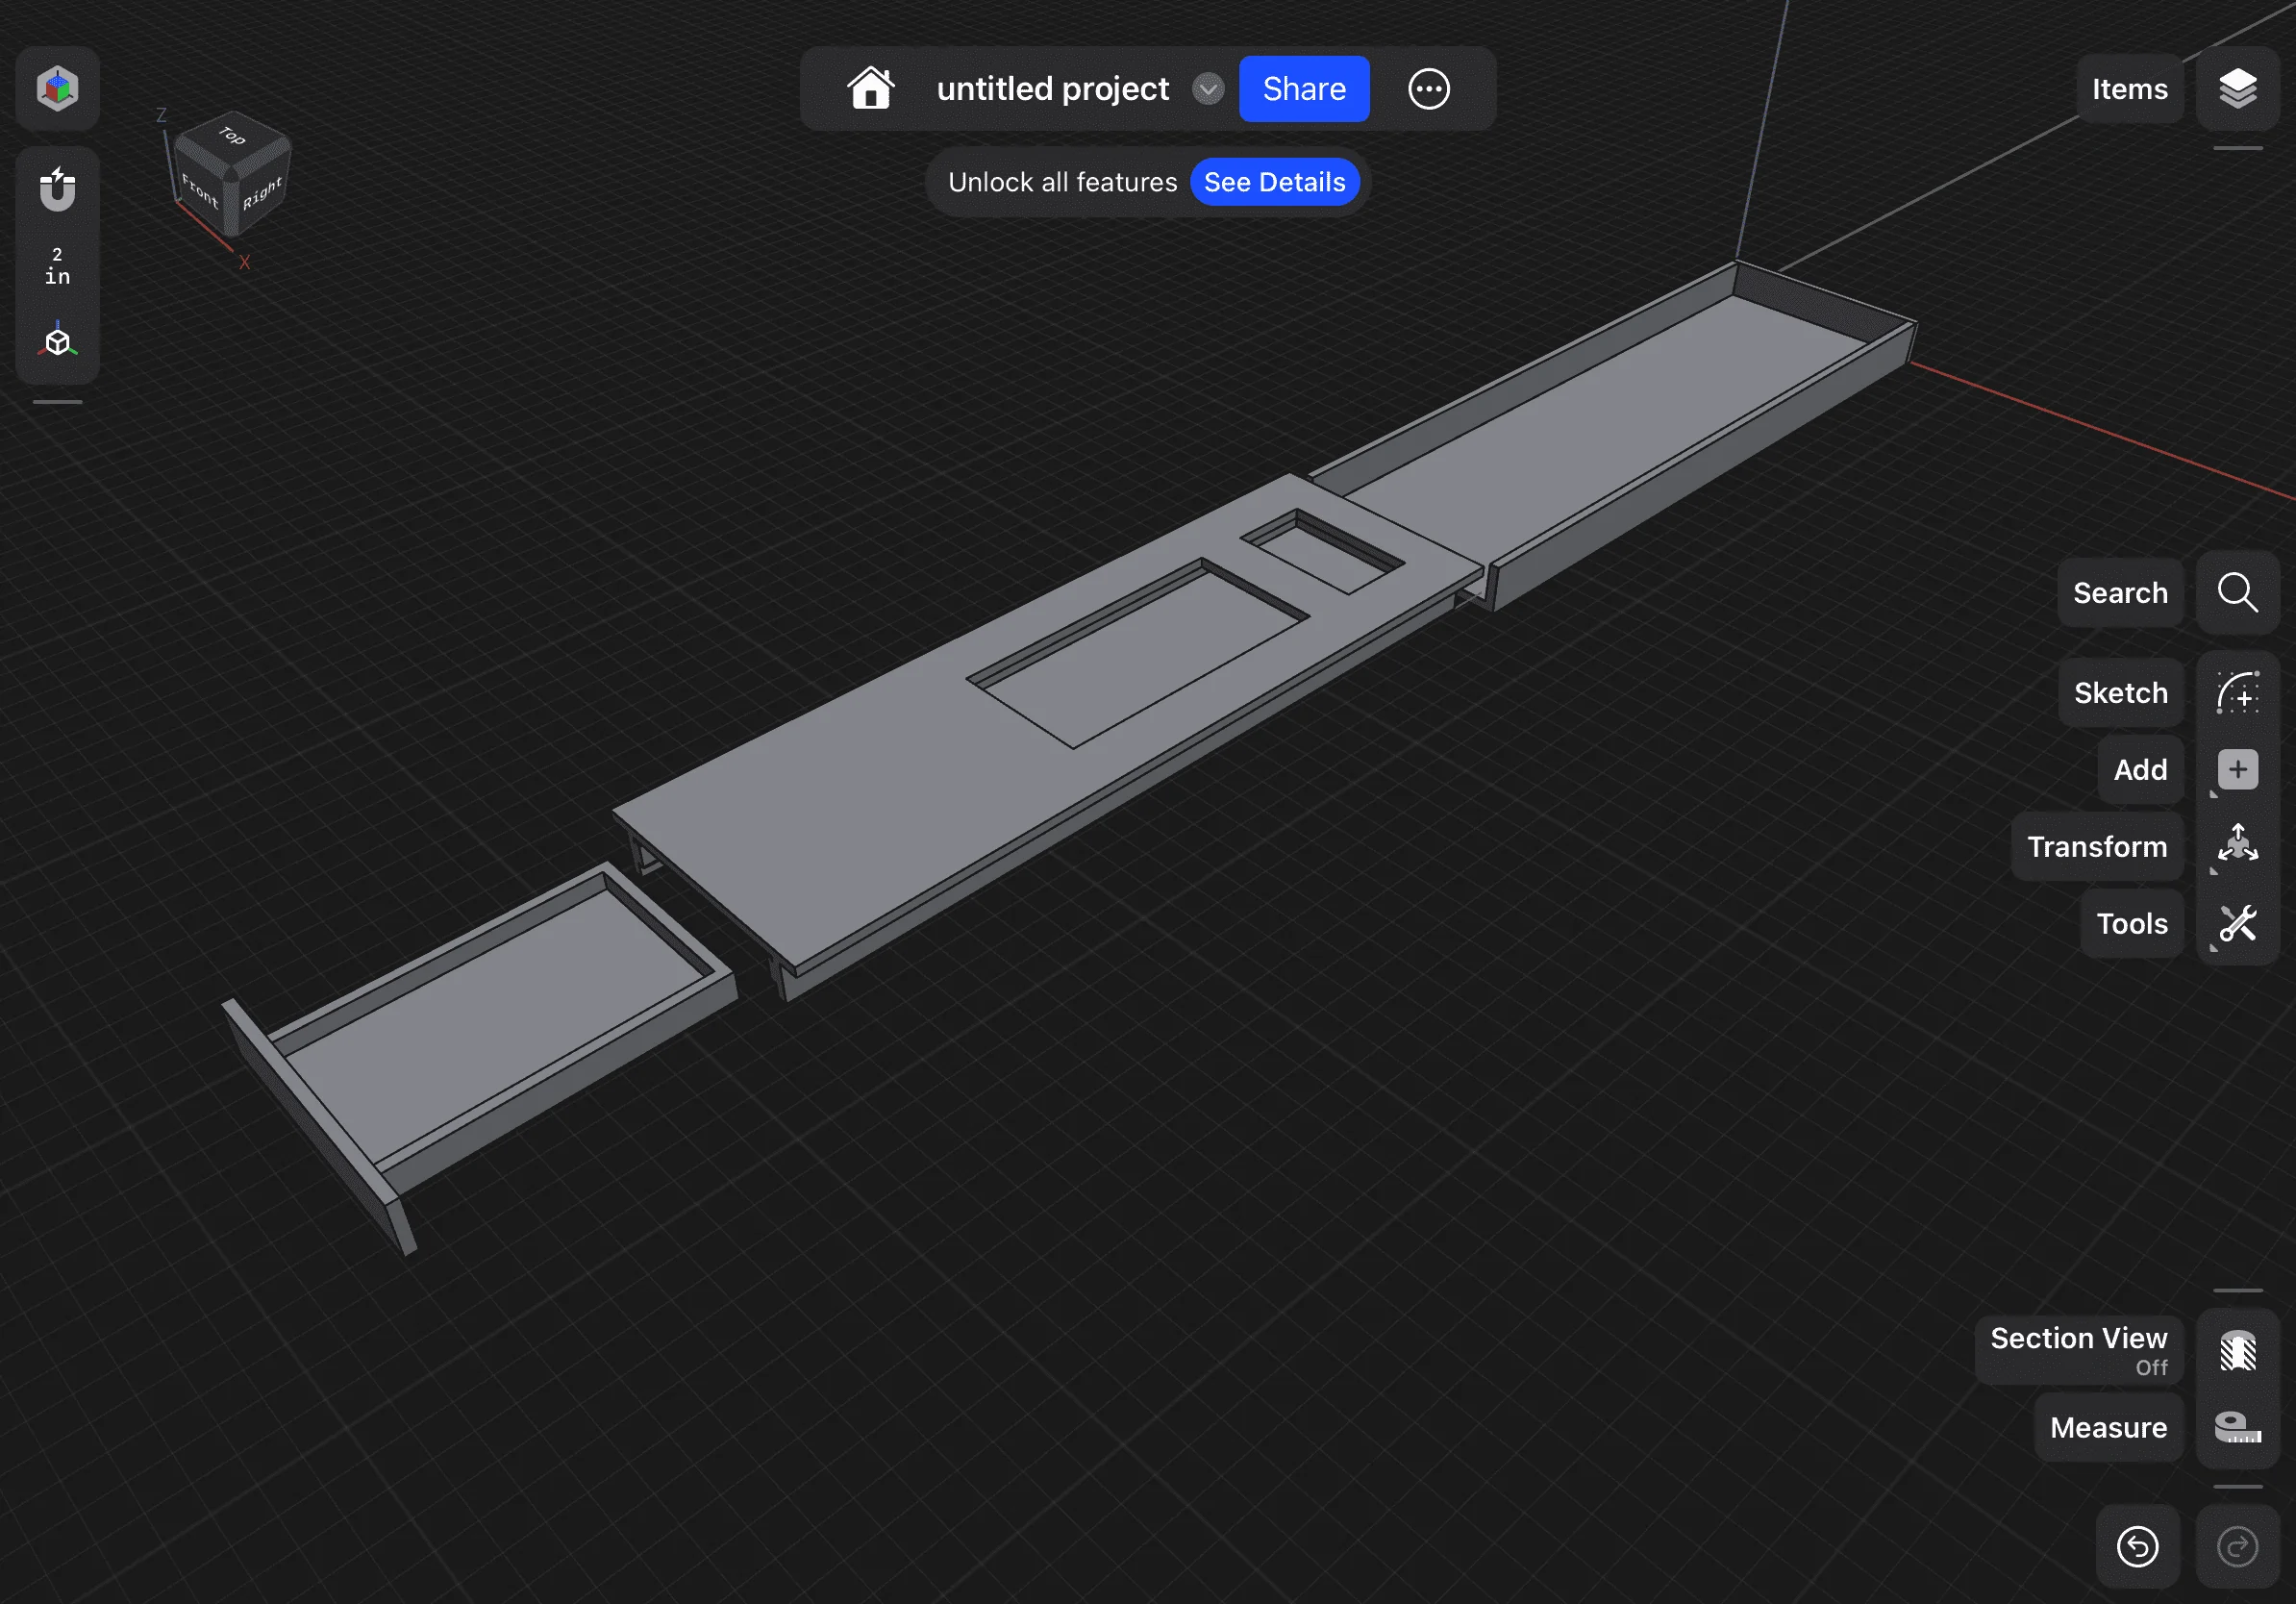Screen dimensions: 2296x1604
Task: Toggle the snapping magnet icon
Action: pos(57,189)
